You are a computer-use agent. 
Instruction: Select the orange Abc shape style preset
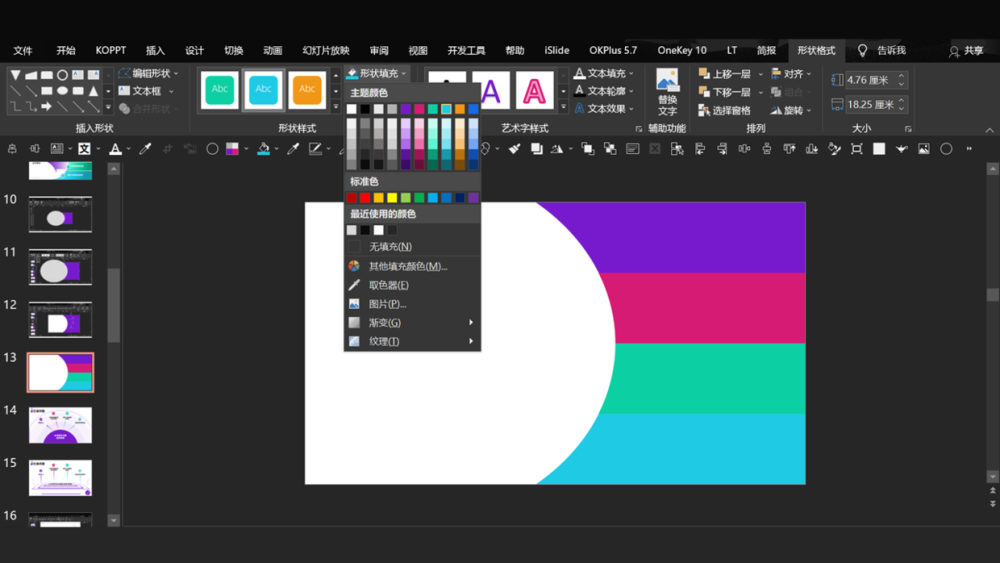point(307,89)
